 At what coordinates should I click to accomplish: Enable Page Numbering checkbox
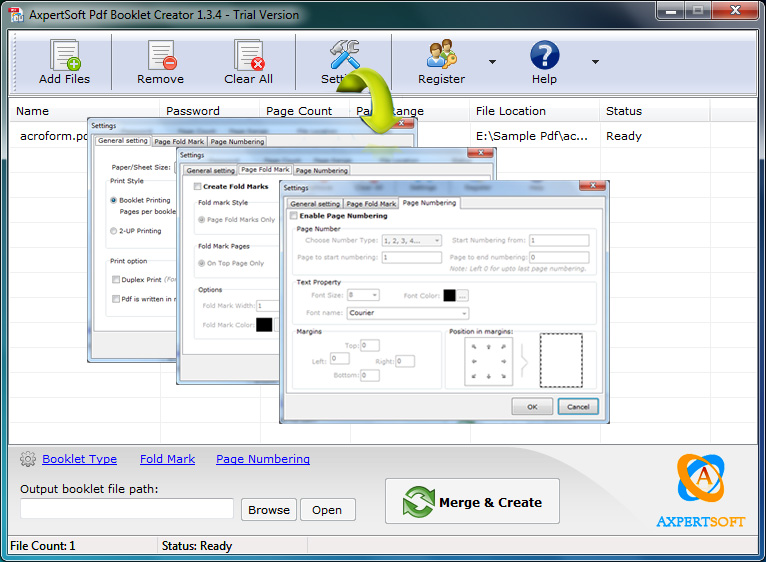pos(294,216)
